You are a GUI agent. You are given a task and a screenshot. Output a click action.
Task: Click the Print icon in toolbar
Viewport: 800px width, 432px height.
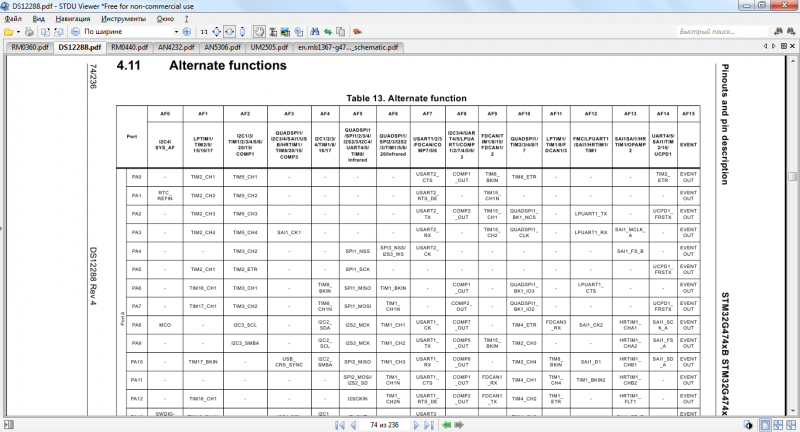tap(29, 32)
